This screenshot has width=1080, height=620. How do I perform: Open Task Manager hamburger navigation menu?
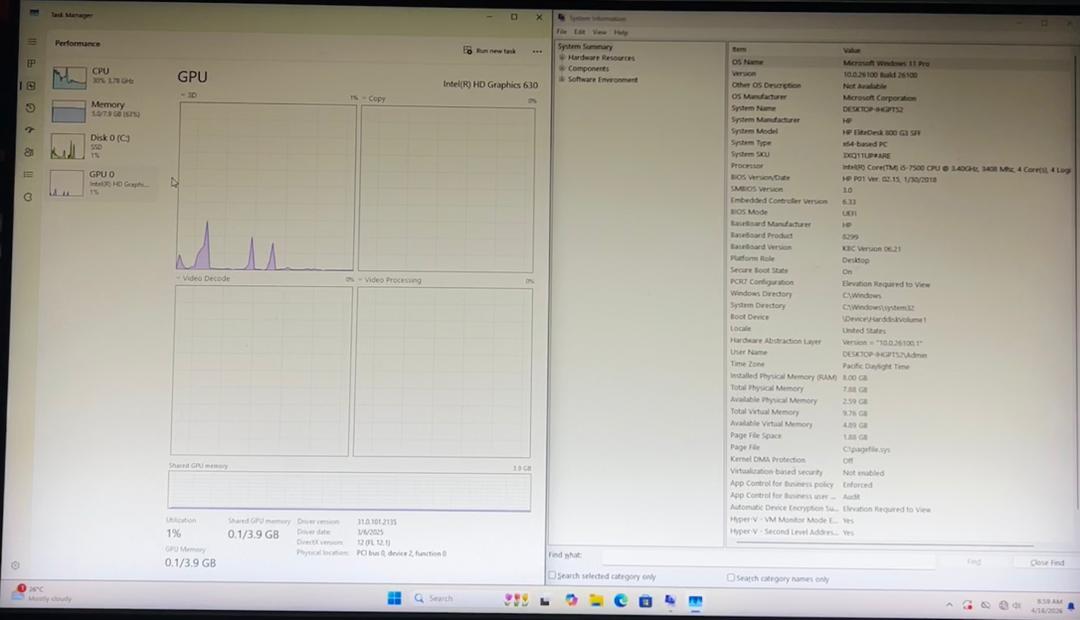(x=32, y=42)
